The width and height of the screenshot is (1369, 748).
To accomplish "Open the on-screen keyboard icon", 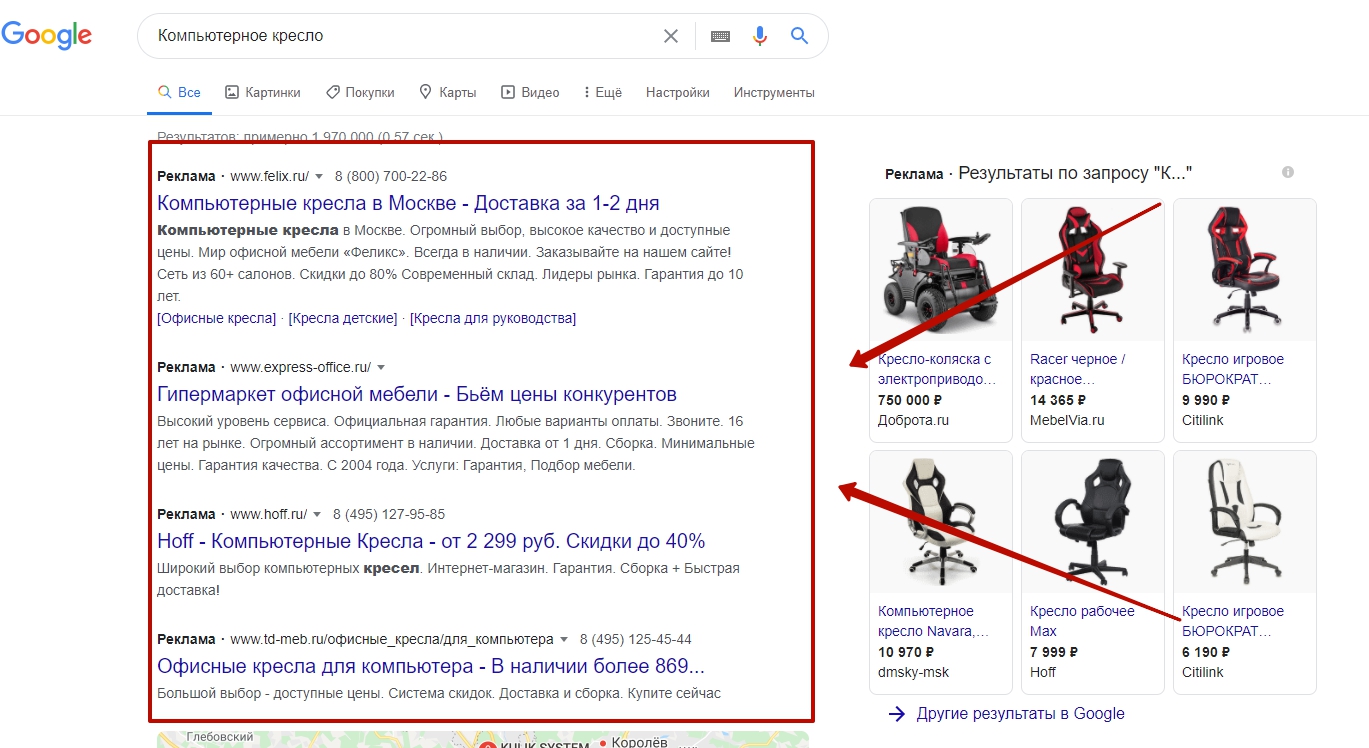I will tap(720, 36).
